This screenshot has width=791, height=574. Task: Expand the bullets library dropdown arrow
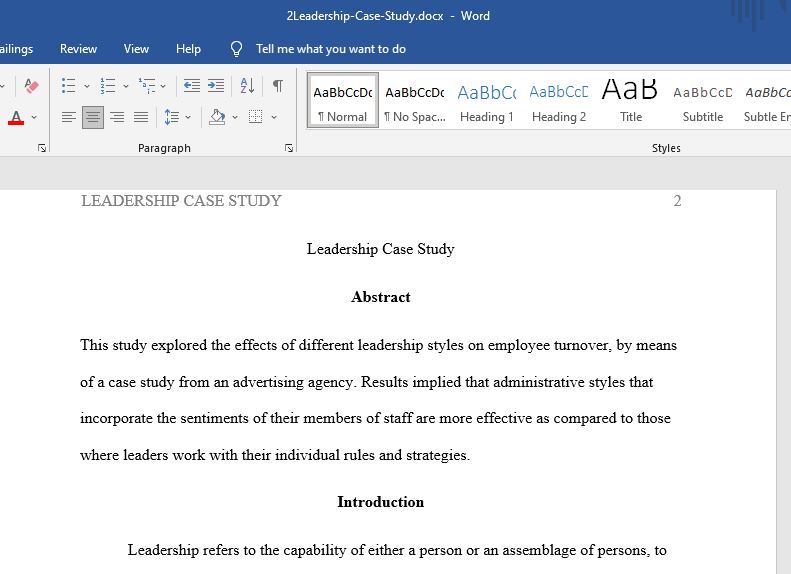pos(87,86)
